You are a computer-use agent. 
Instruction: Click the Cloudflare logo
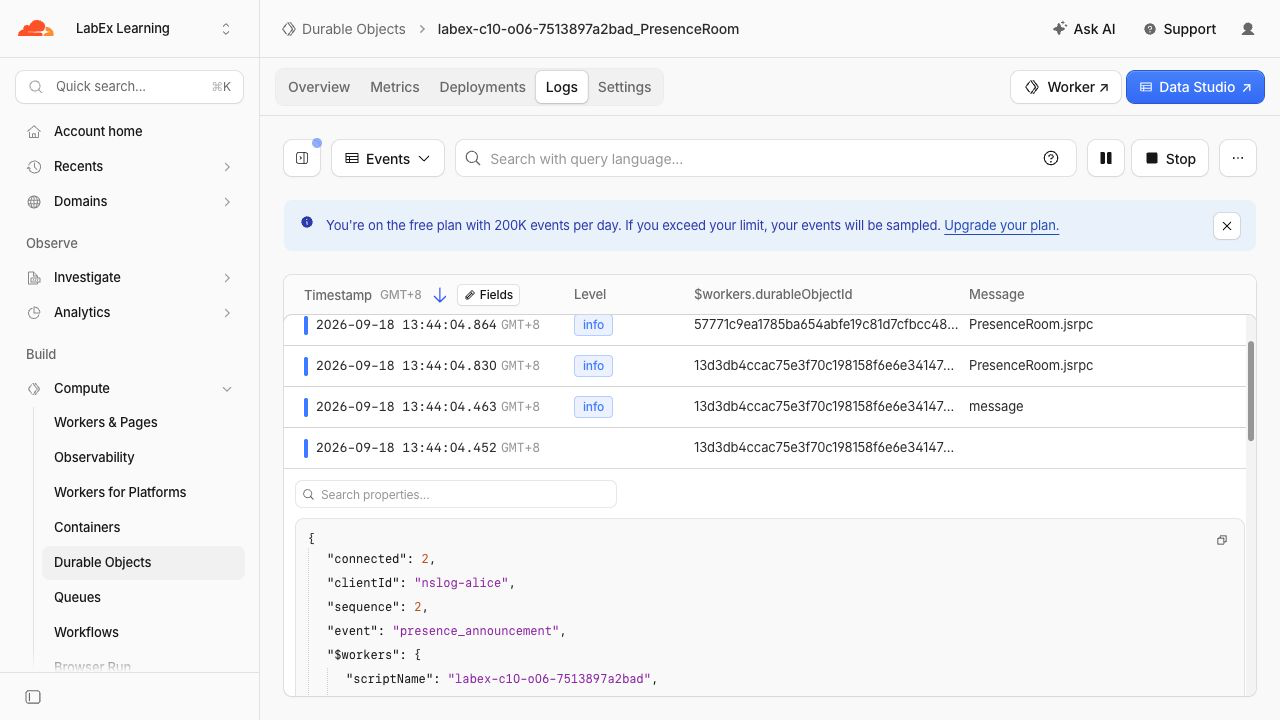pos(36,29)
